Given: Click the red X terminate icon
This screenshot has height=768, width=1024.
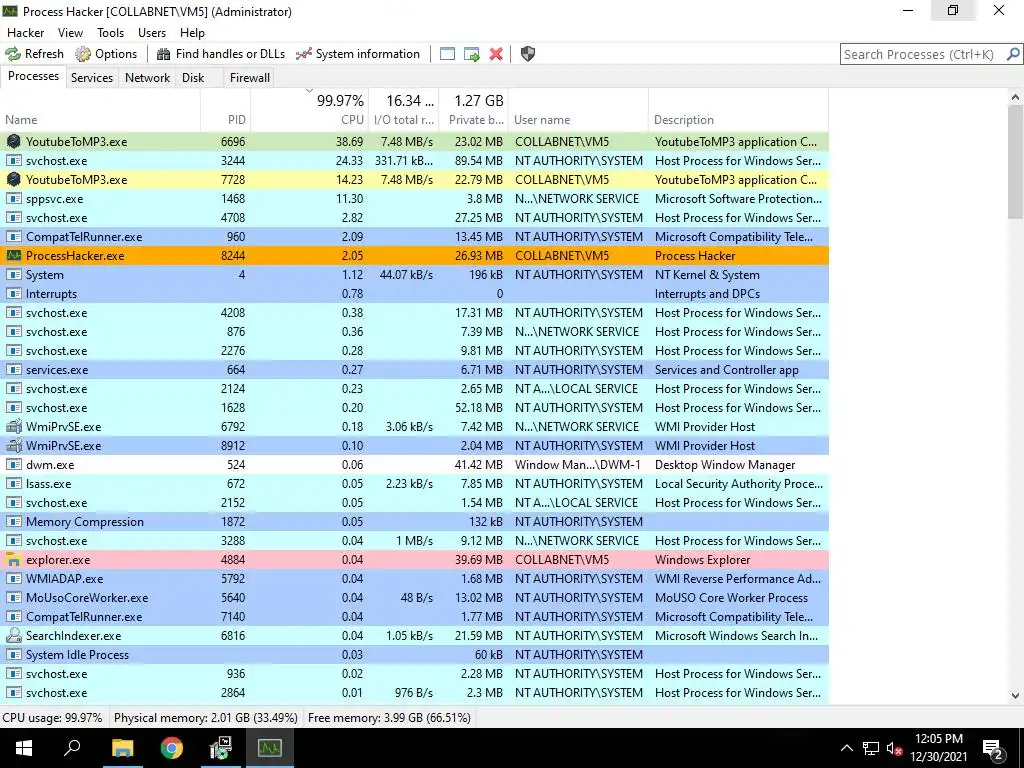Looking at the screenshot, I should pyautogui.click(x=496, y=54).
